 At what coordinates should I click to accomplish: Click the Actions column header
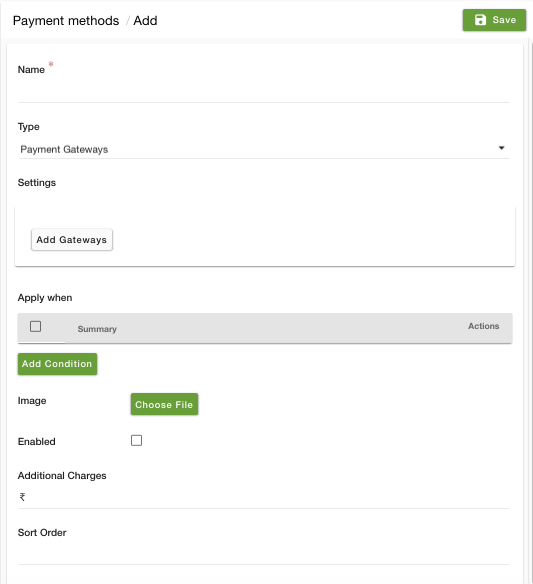(x=483, y=326)
